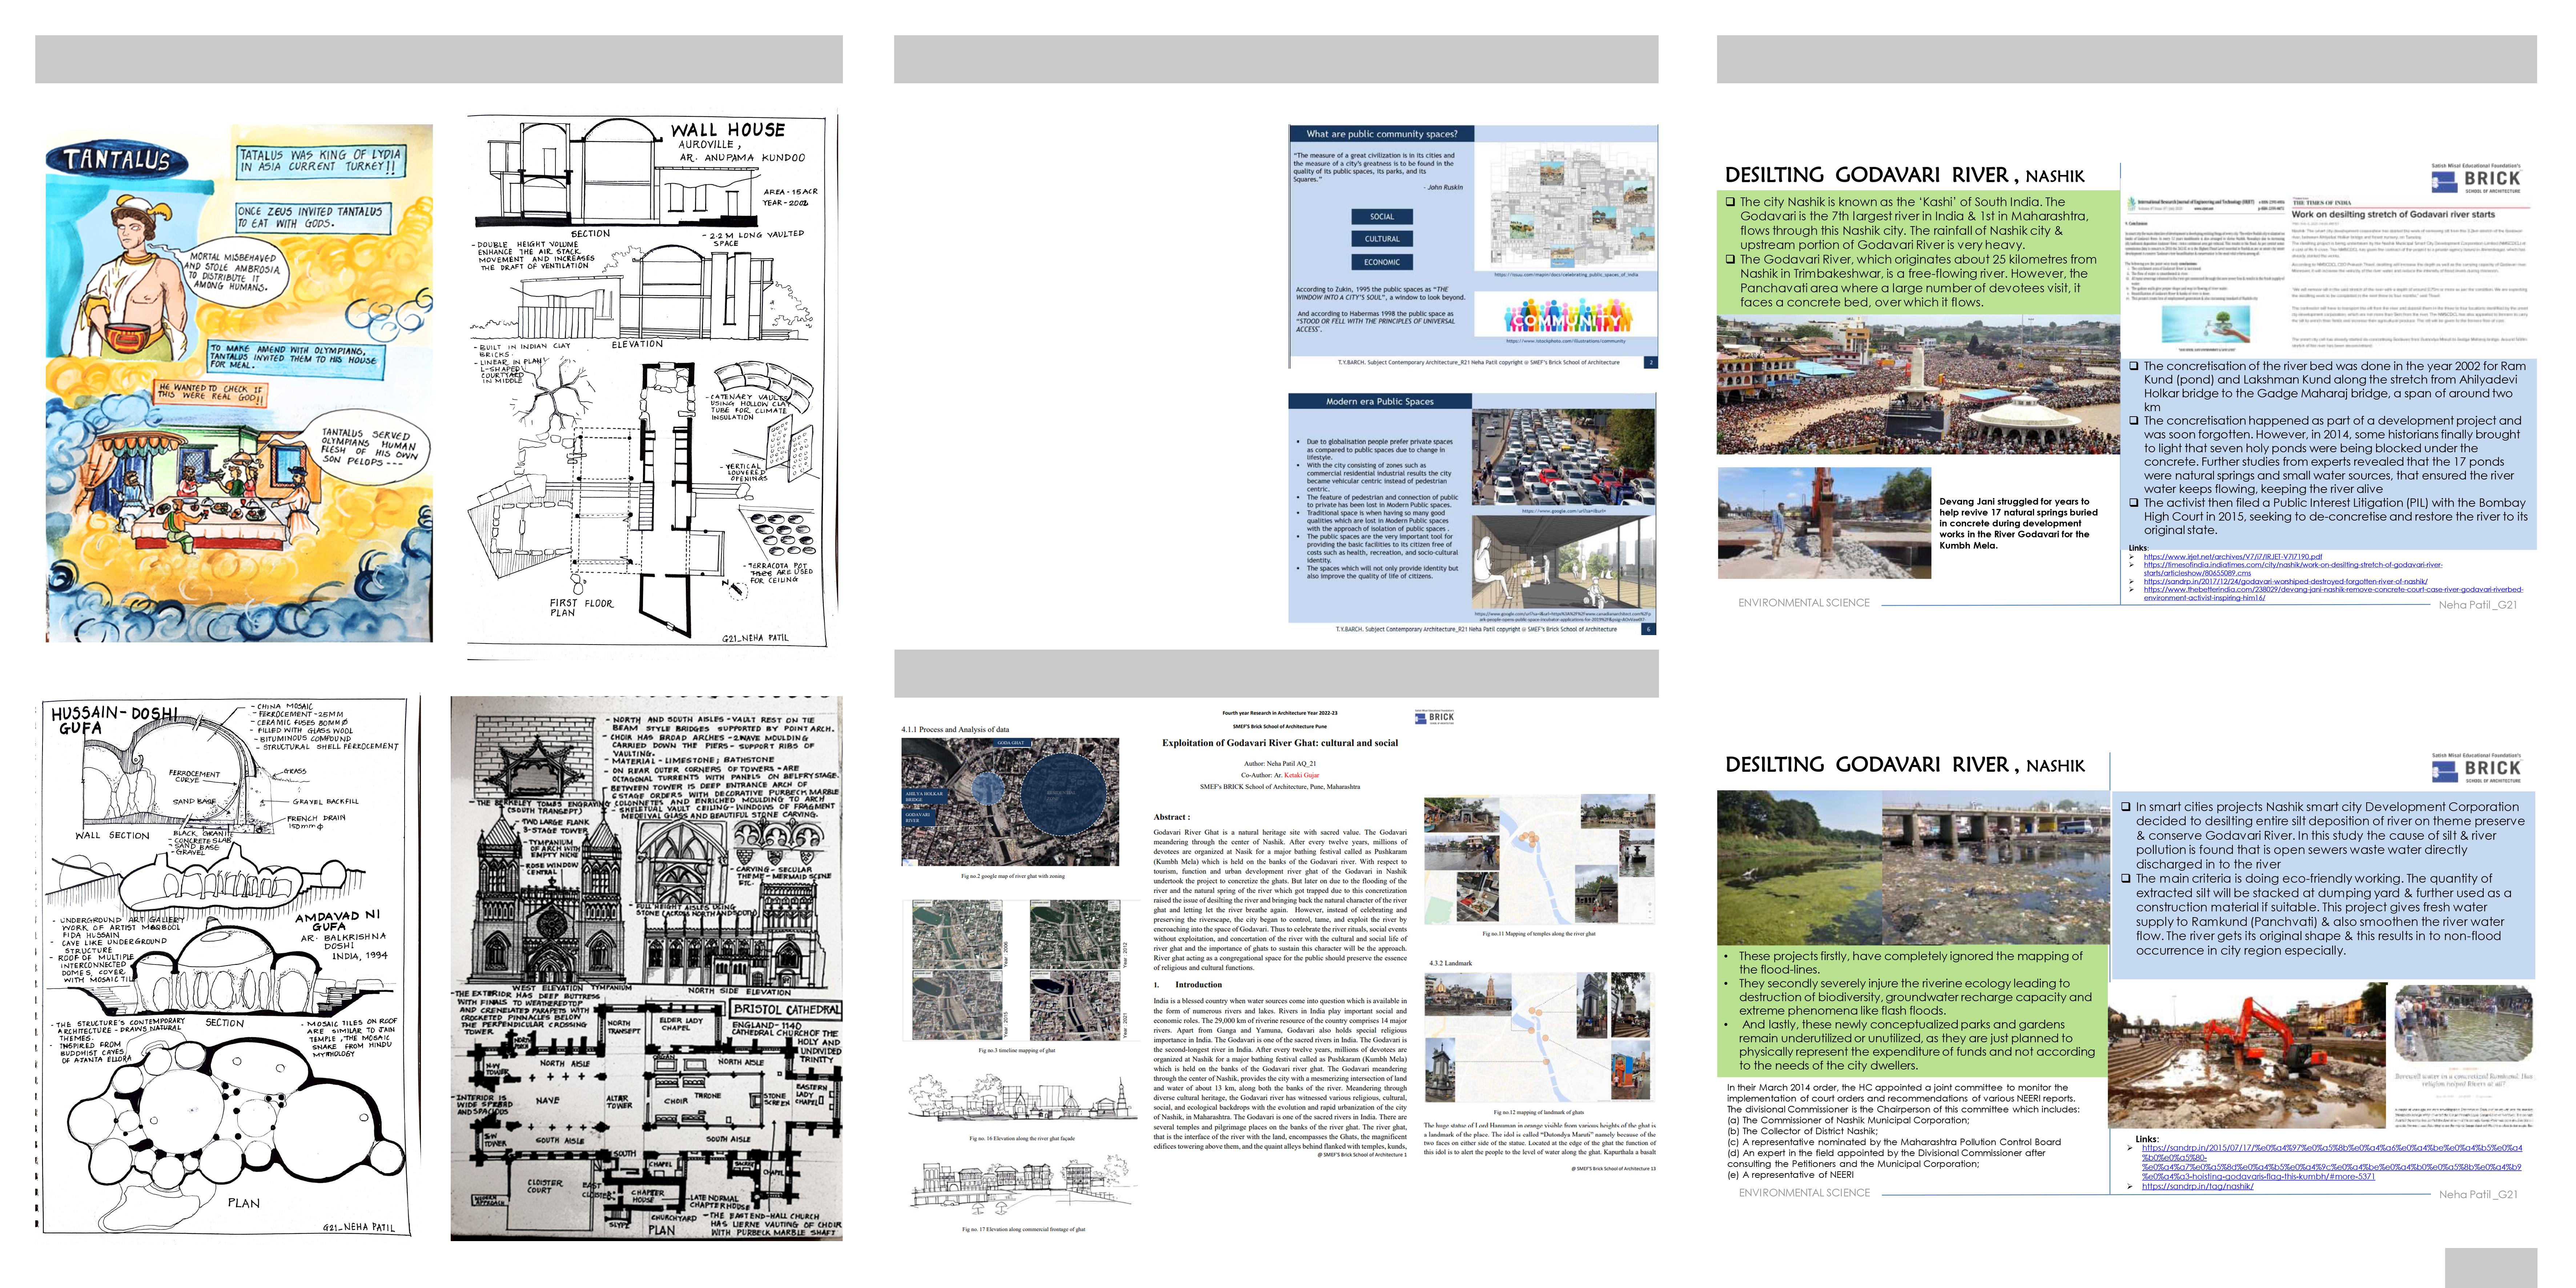Open the Bristol Cathedral ink drawing sheet
The height and width of the screenshot is (1288, 2576).
click(x=646, y=968)
